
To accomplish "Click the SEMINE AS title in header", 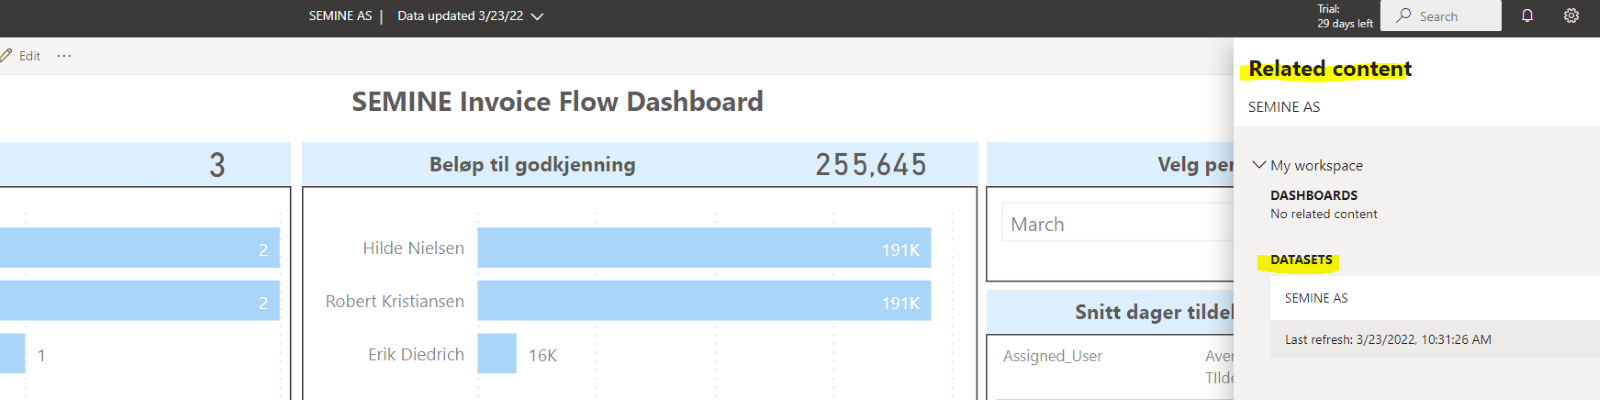I will (340, 16).
